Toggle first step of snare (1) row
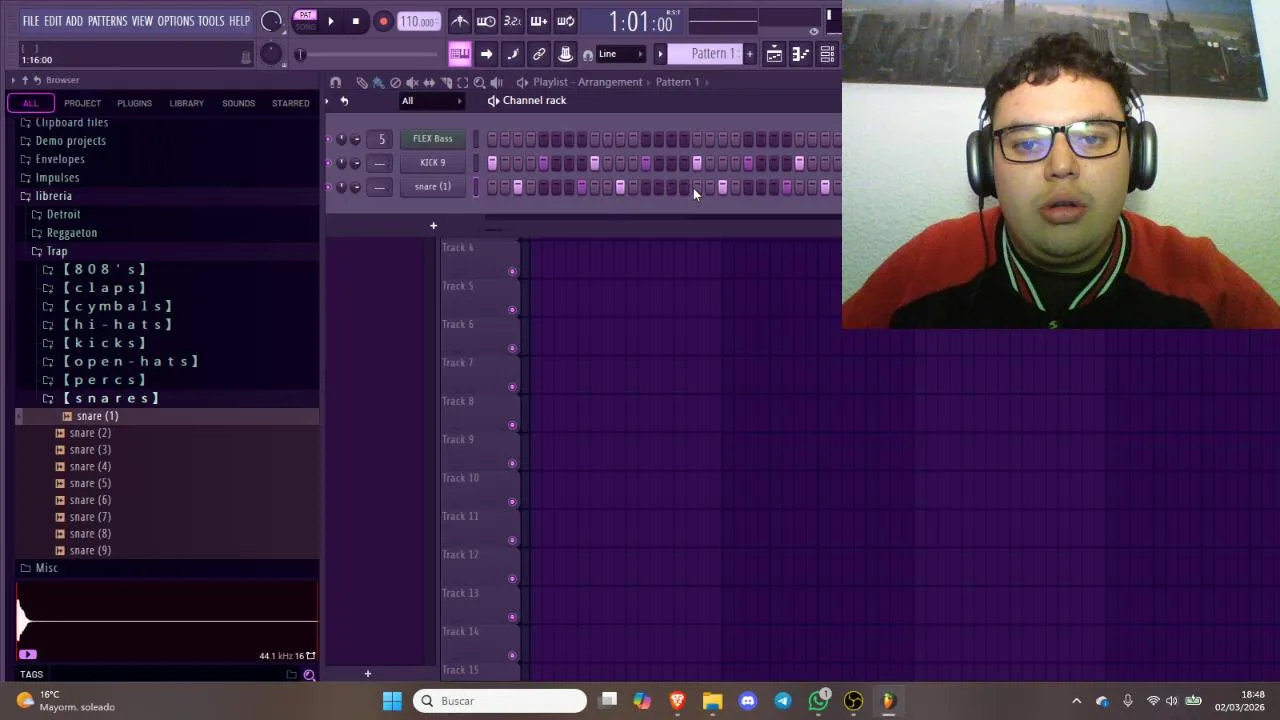Image resolution: width=1280 pixels, height=720 pixels. 492,187
